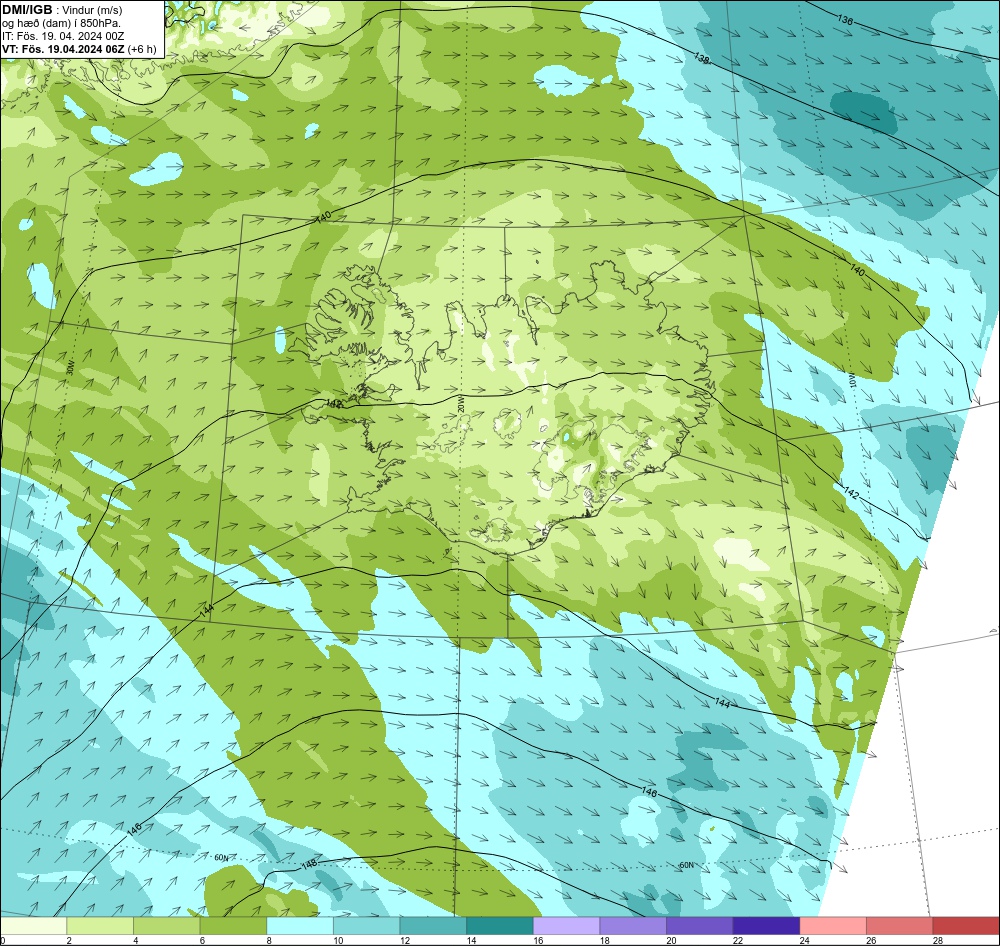The image size is (1000, 946).
Task: Click the legend tick label '28'
Action: [x=938, y=940]
